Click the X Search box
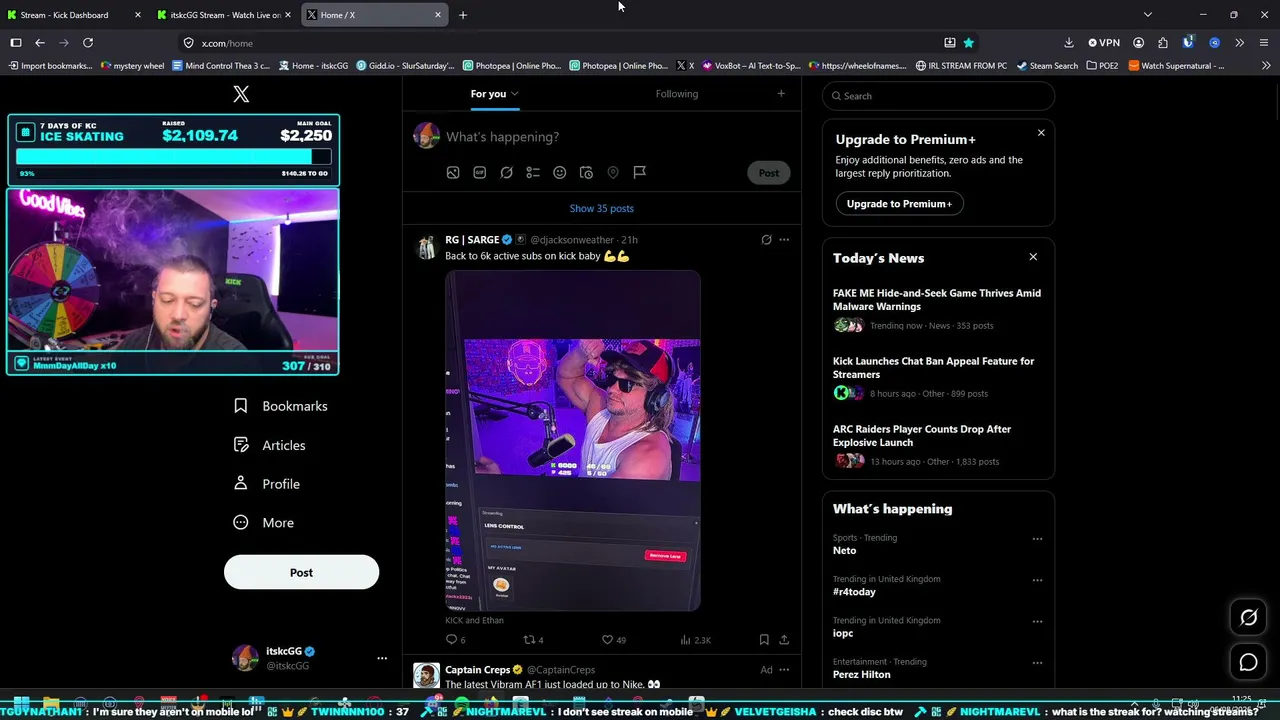Viewport: 1280px width, 720px height. click(x=938, y=96)
